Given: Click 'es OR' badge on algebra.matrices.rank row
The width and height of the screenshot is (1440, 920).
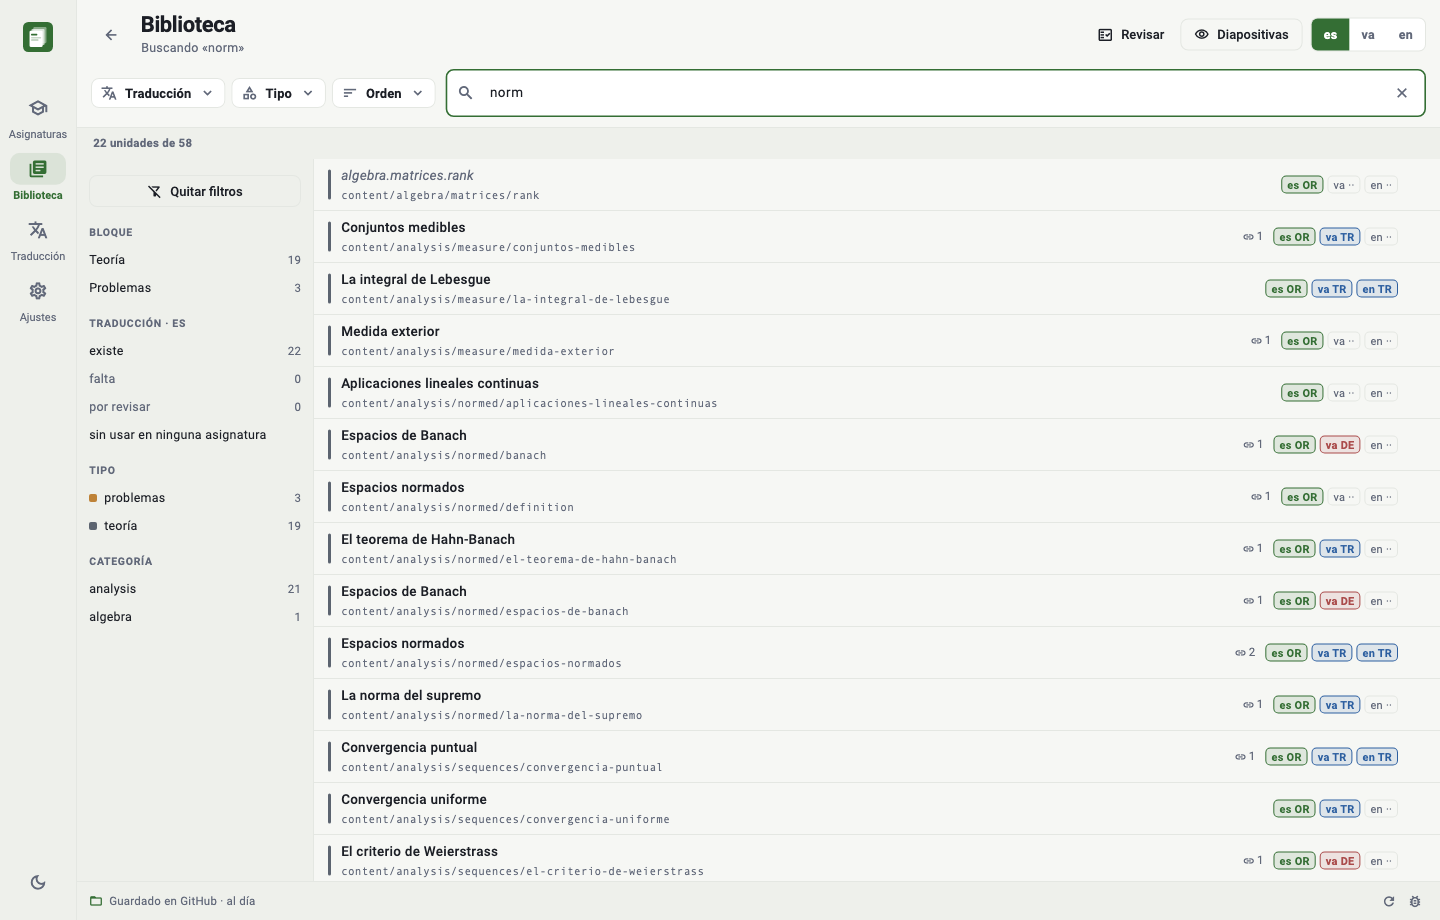Looking at the screenshot, I should coord(1302,185).
